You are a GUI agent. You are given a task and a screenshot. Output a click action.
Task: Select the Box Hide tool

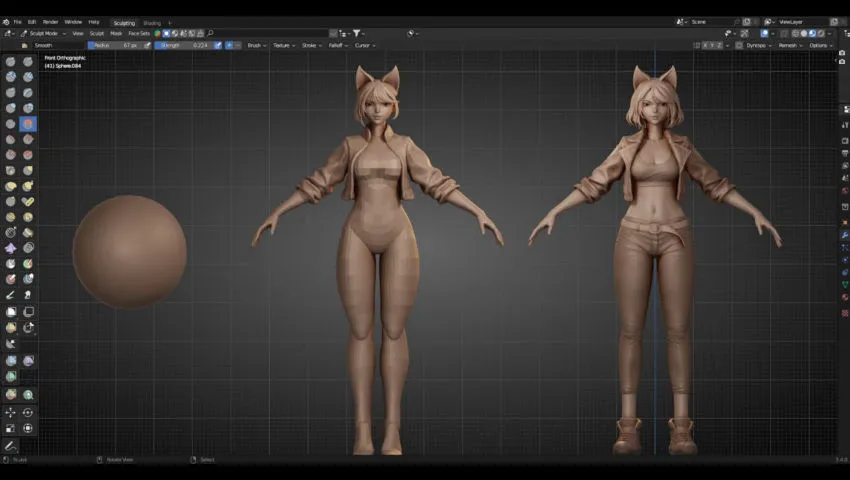[x=28, y=311]
